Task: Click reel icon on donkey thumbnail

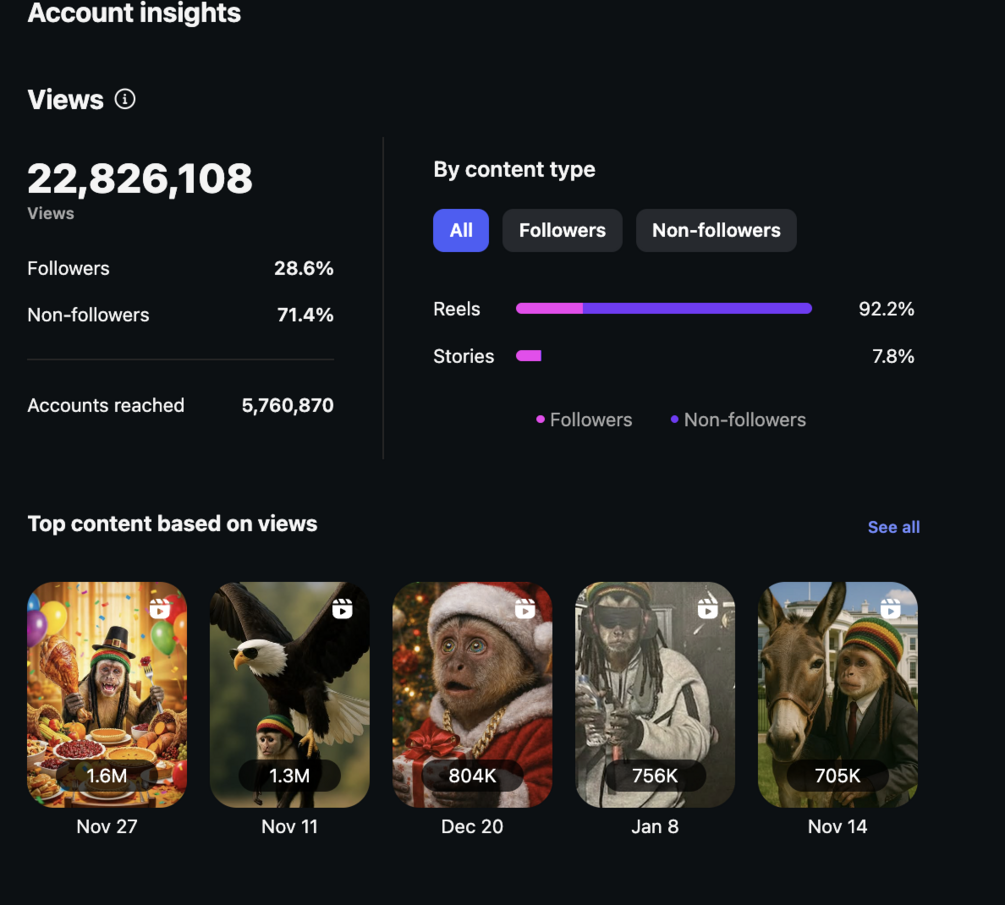Action: pos(891,608)
